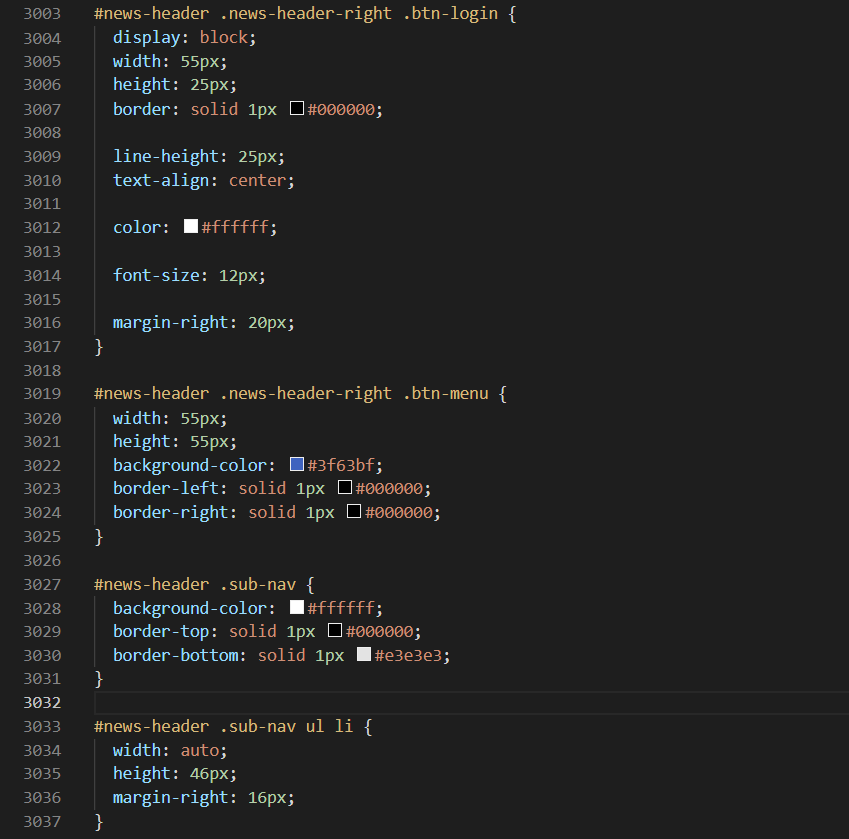849x839 pixels.
Task: Click the 'font-size' property
Action: (156, 276)
